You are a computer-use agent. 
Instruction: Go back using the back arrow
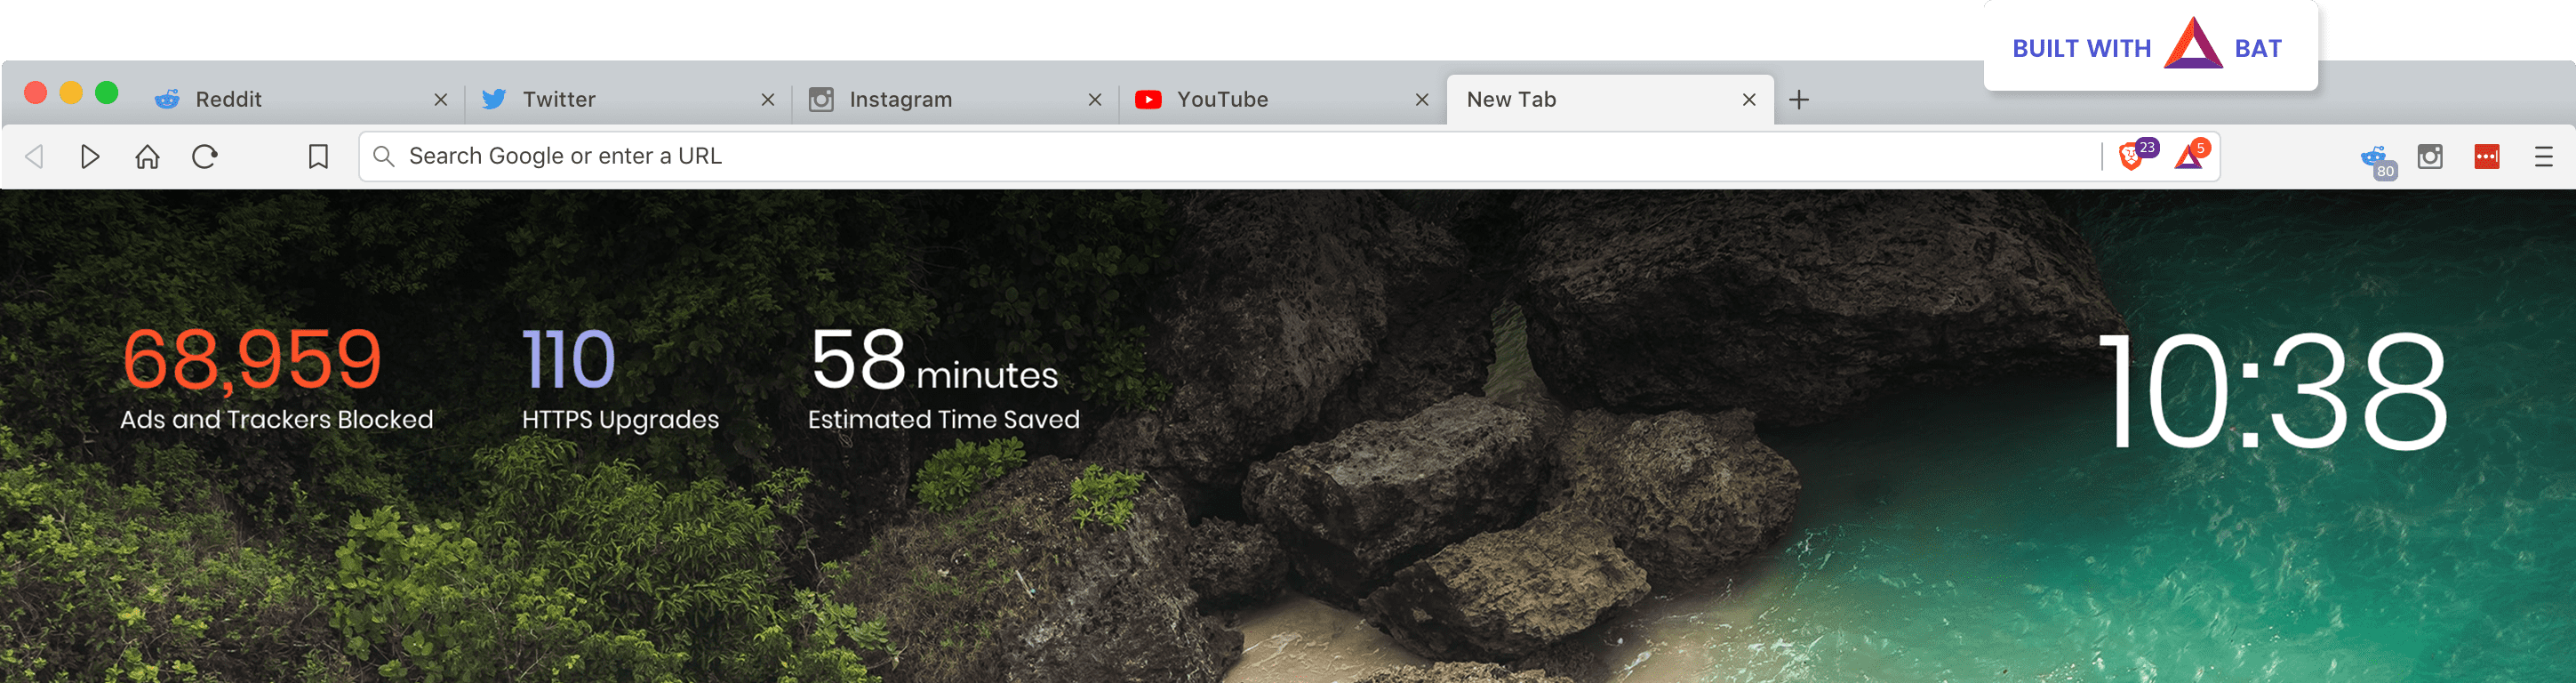[35, 156]
